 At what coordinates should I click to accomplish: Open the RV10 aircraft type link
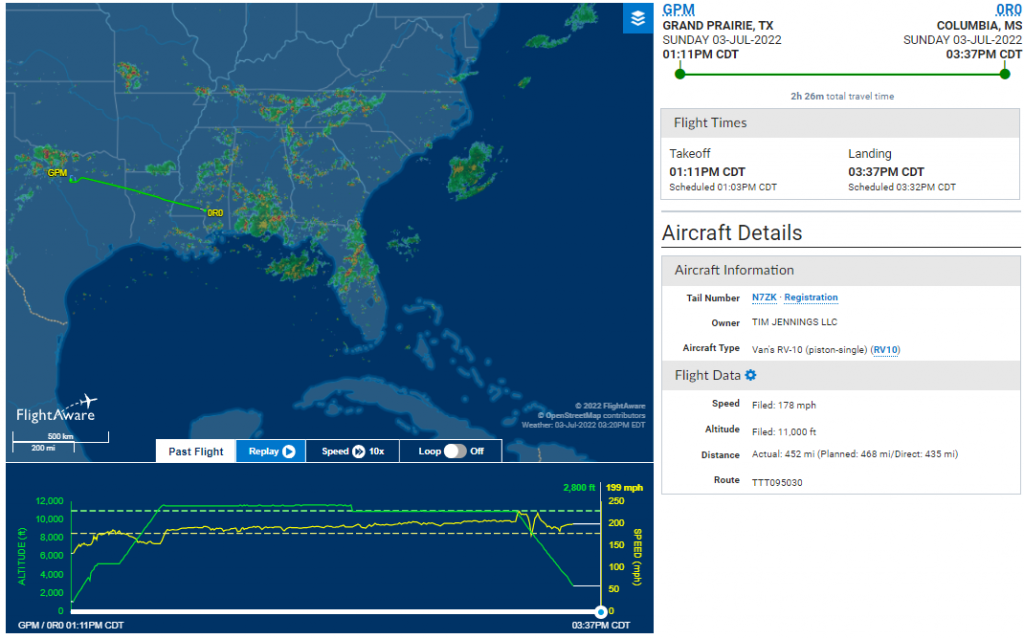(x=885, y=349)
